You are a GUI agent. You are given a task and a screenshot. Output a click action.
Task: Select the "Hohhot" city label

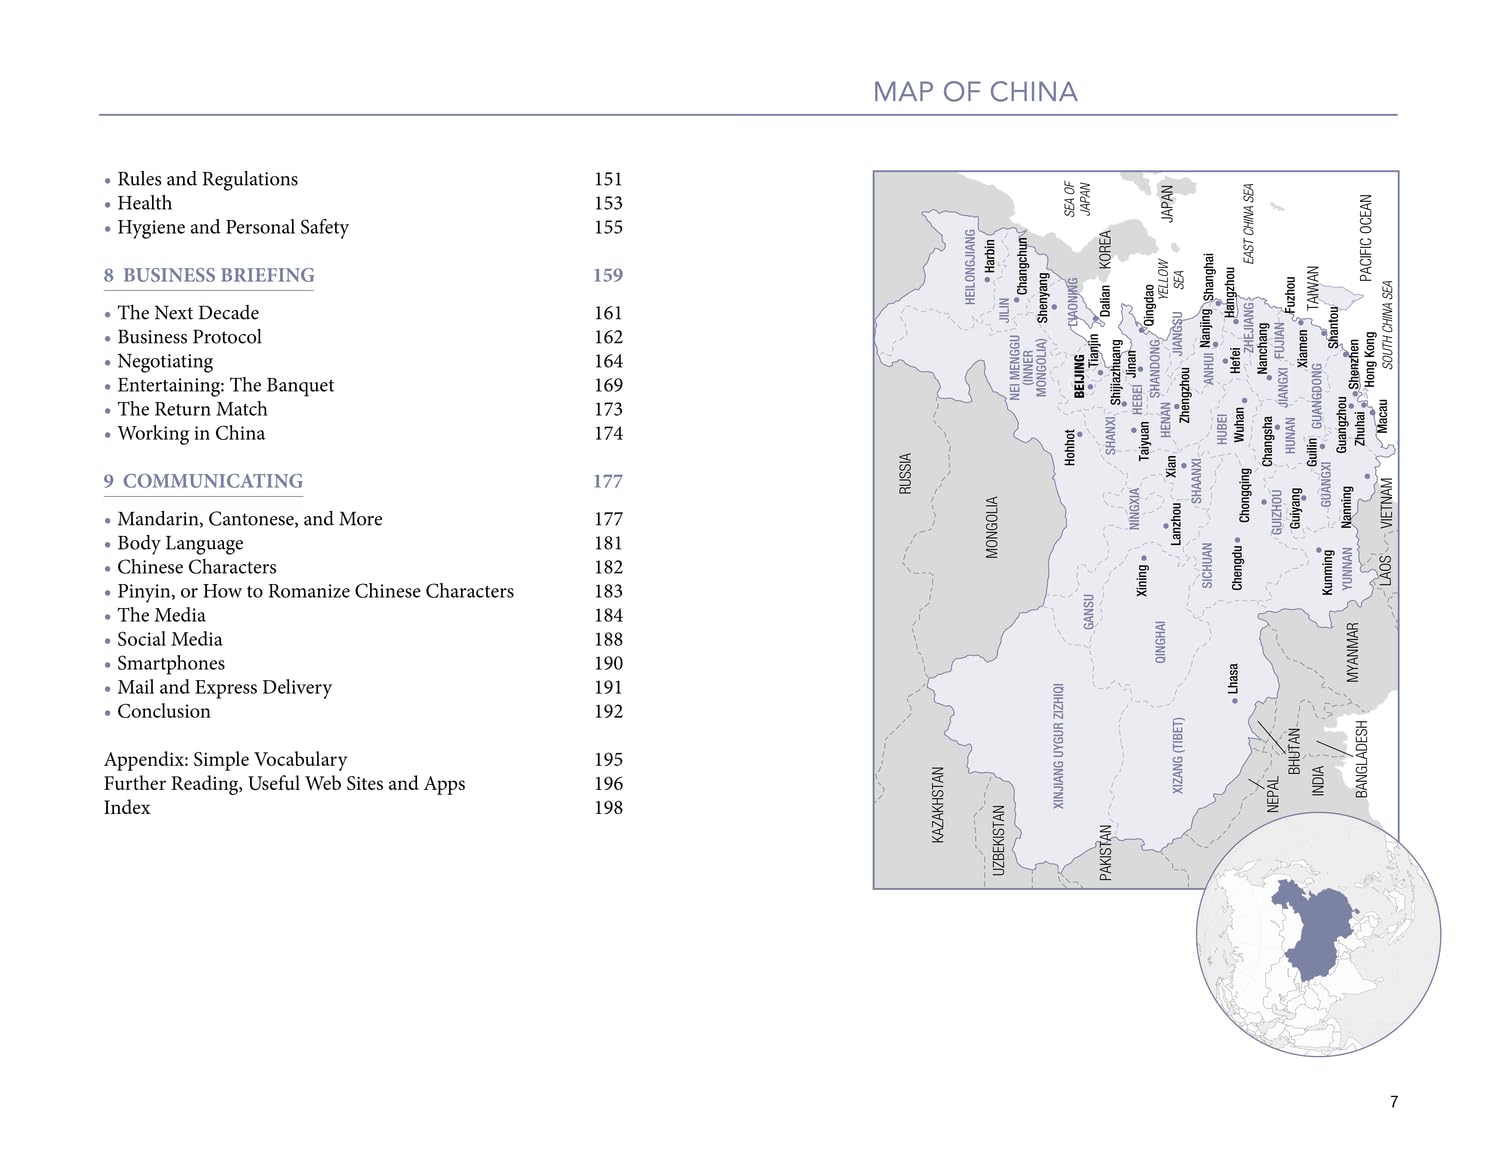click(1070, 449)
